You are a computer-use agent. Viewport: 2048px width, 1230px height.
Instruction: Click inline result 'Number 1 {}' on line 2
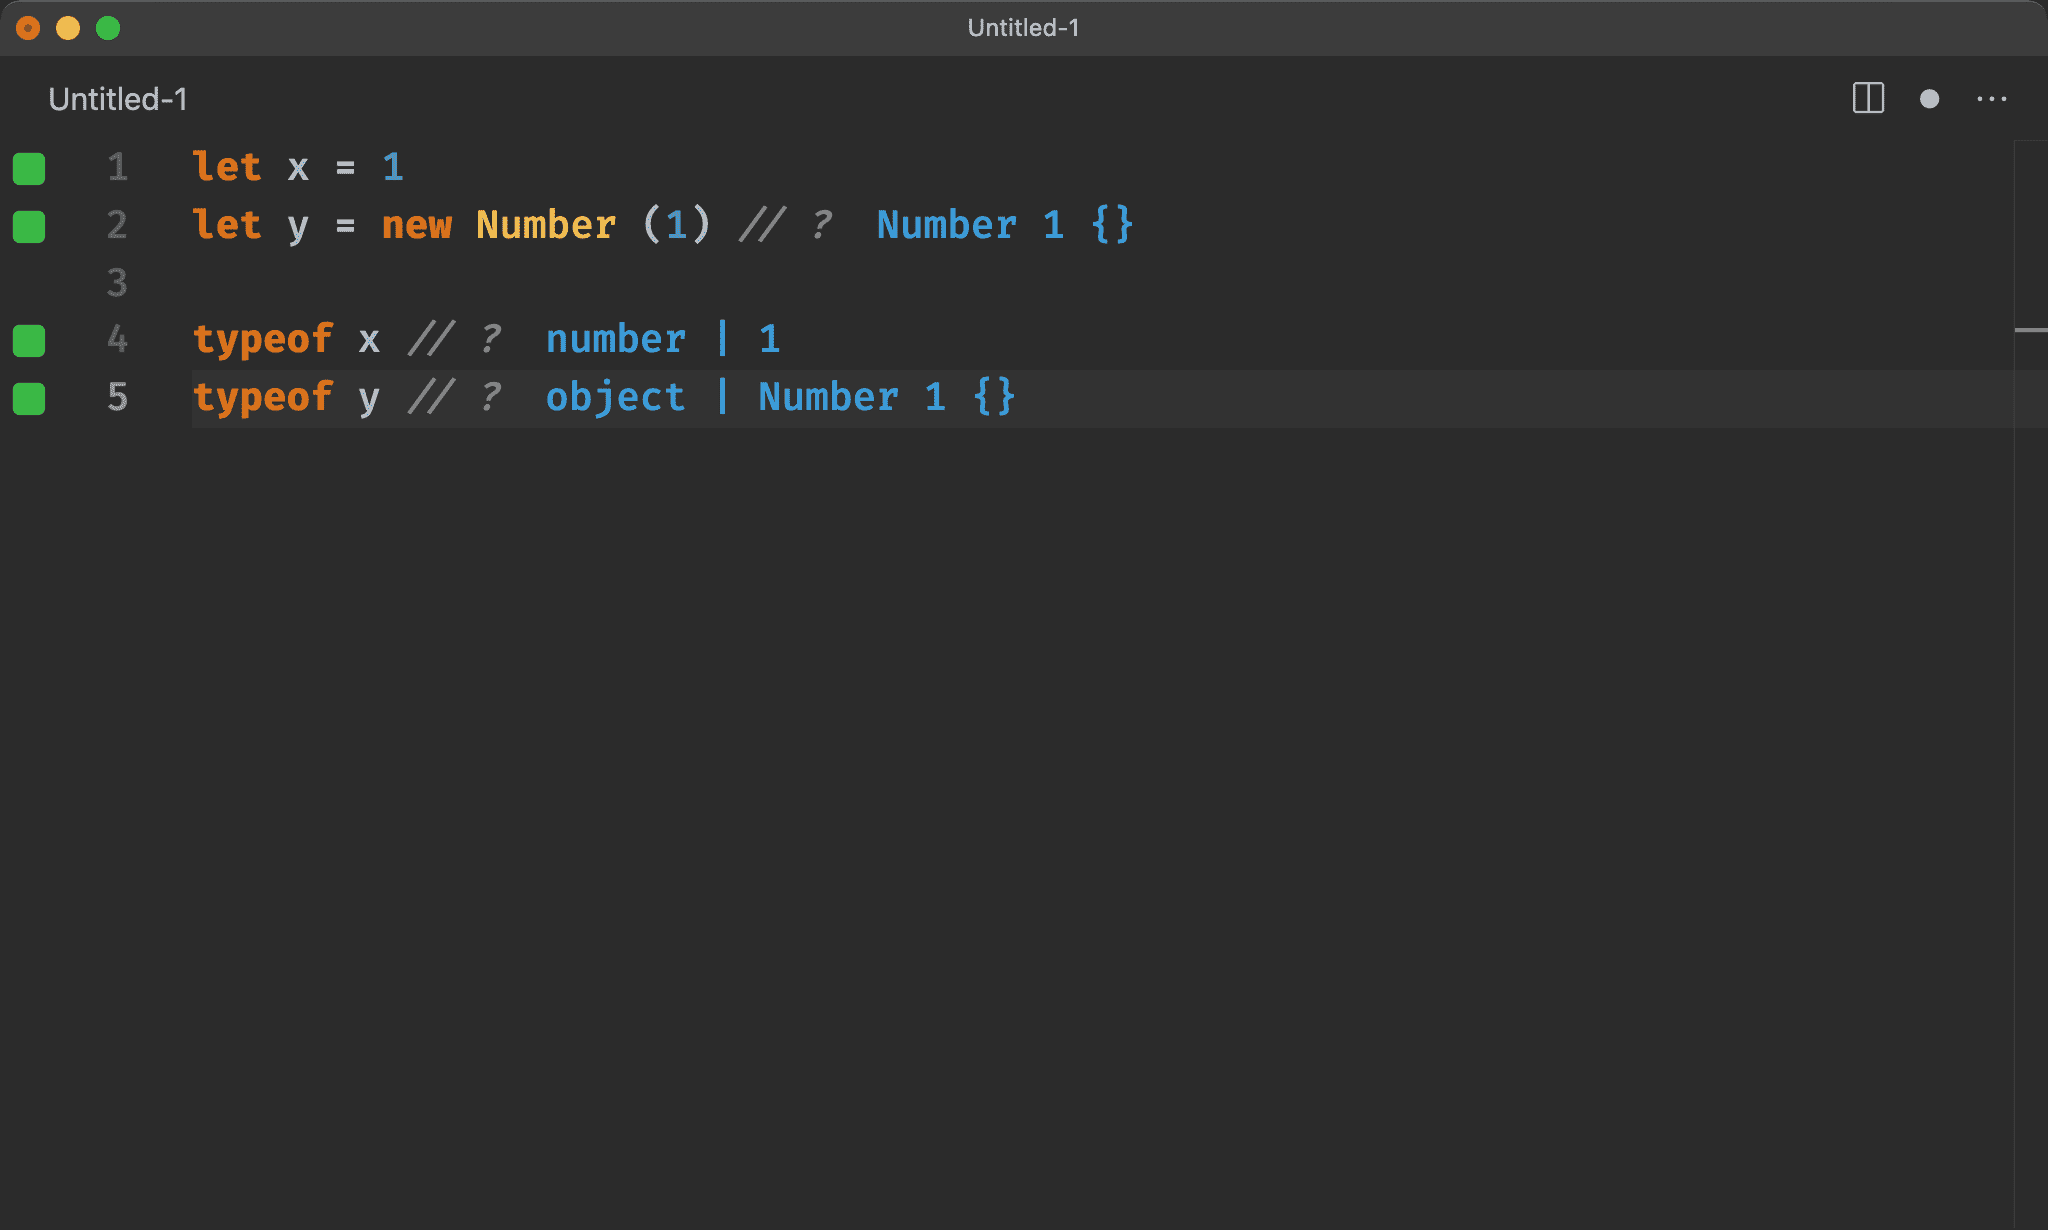[1004, 225]
